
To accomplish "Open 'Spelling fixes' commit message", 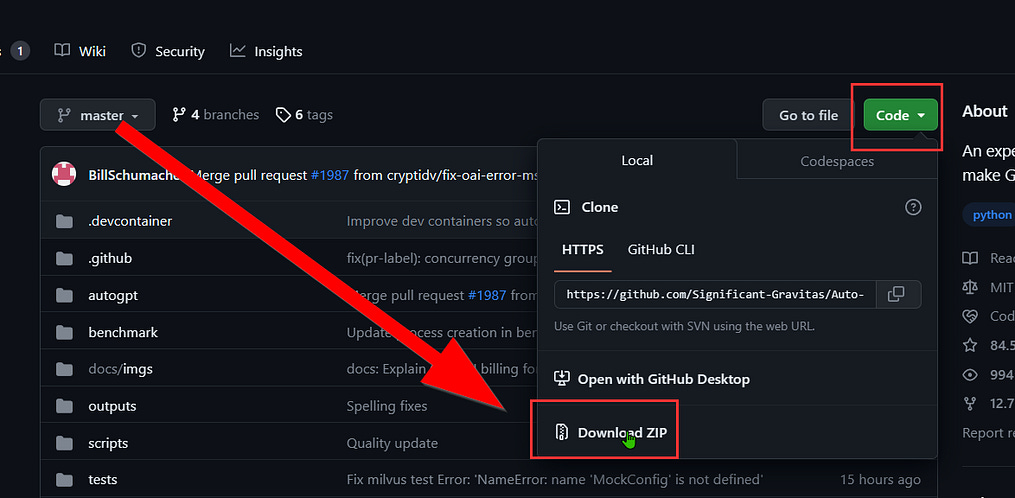I will point(387,407).
